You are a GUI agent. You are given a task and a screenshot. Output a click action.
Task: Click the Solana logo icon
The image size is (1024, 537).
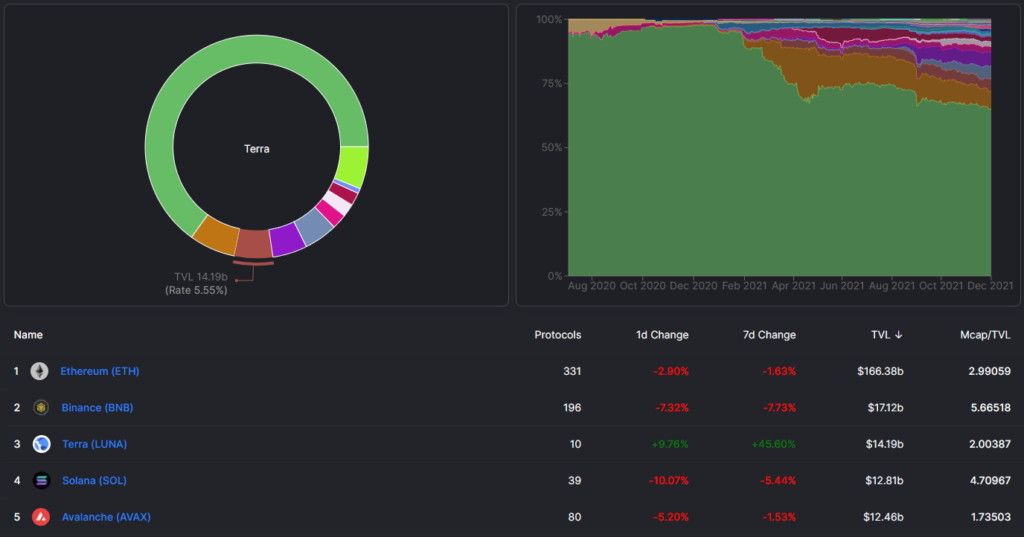pyautogui.click(x=41, y=480)
